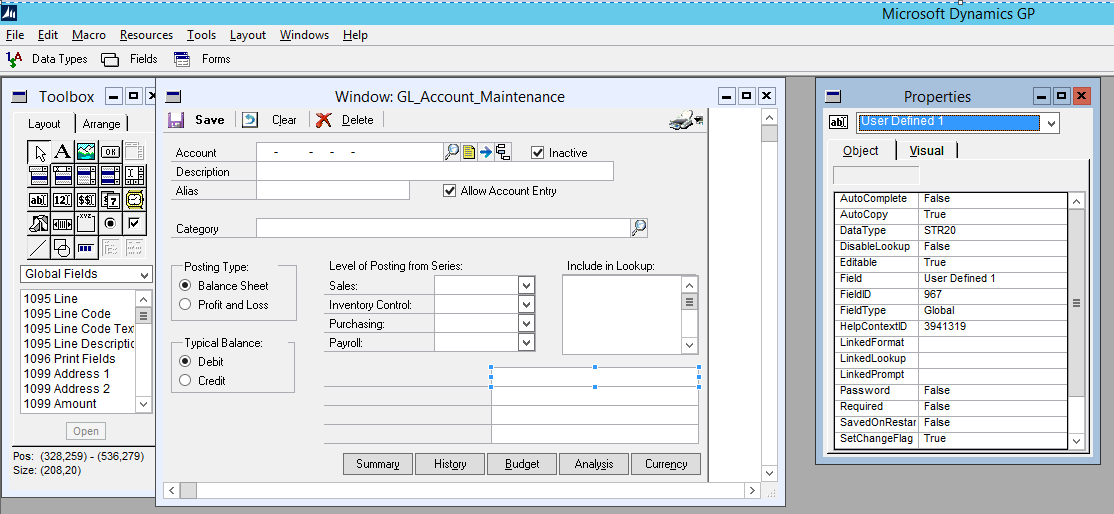
Task: Open Data Types from the main toolbar
Action: coord(47,59)
